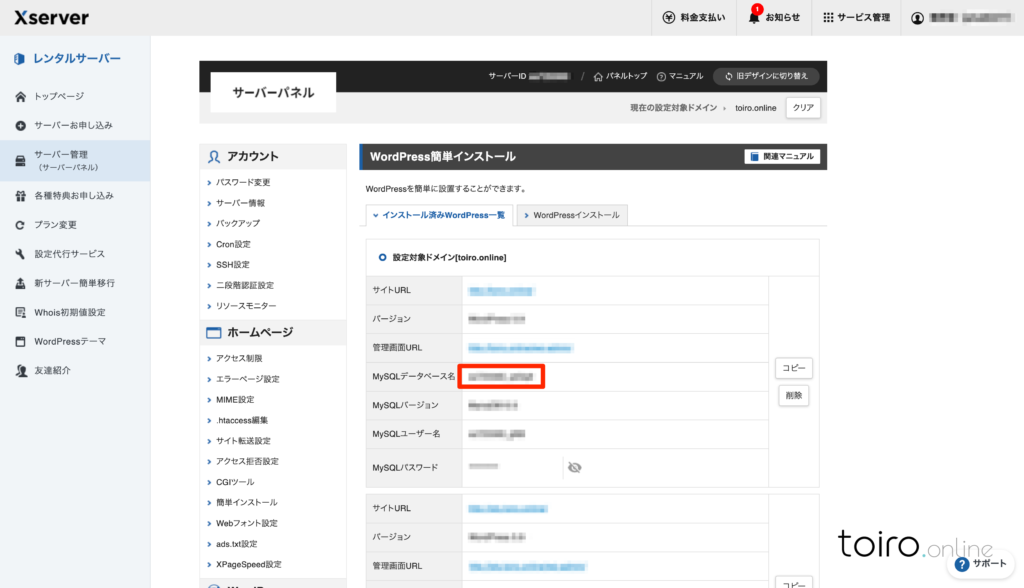Open サービス管理 grid menu
1024x588 pixels.
(x=828, y=17)
